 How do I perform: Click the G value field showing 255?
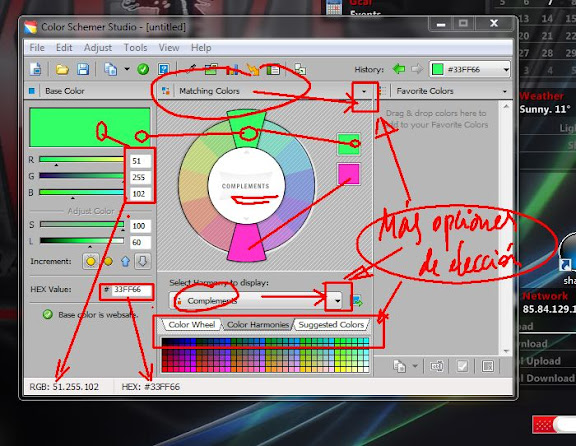pyautogui.click(x=140, y=177)
